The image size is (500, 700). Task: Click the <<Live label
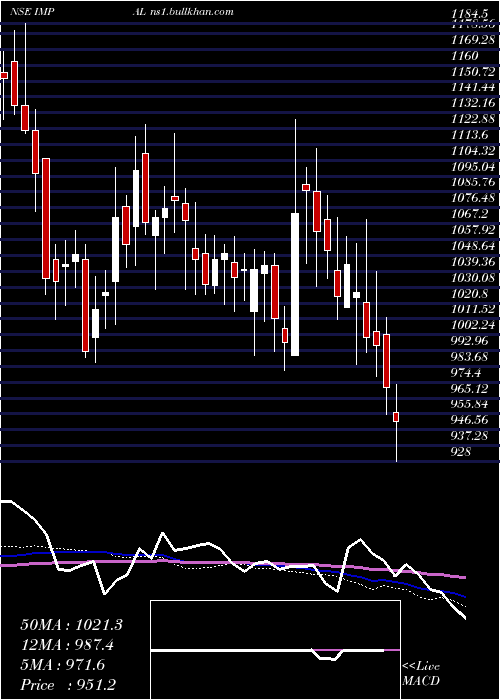click(421, 667)
